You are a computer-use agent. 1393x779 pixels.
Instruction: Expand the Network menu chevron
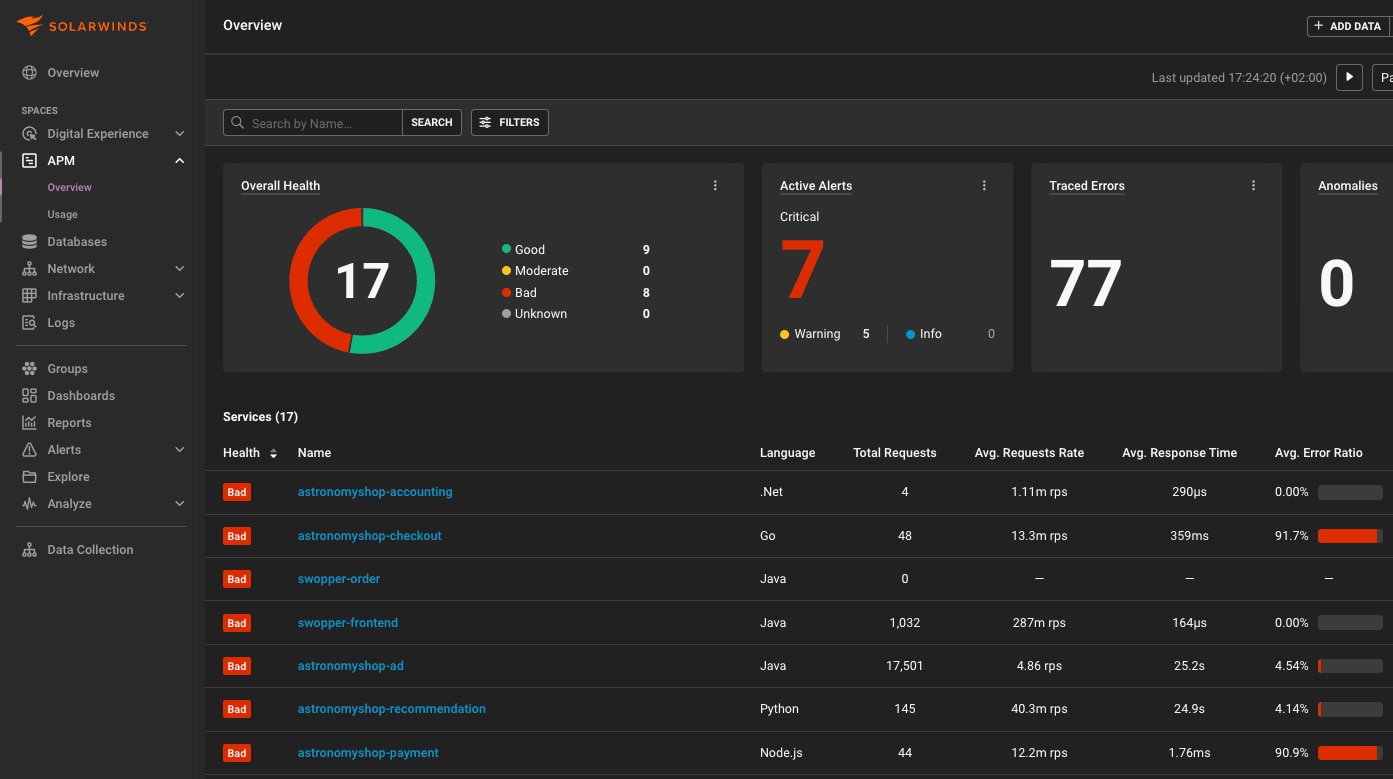(179, 269)
